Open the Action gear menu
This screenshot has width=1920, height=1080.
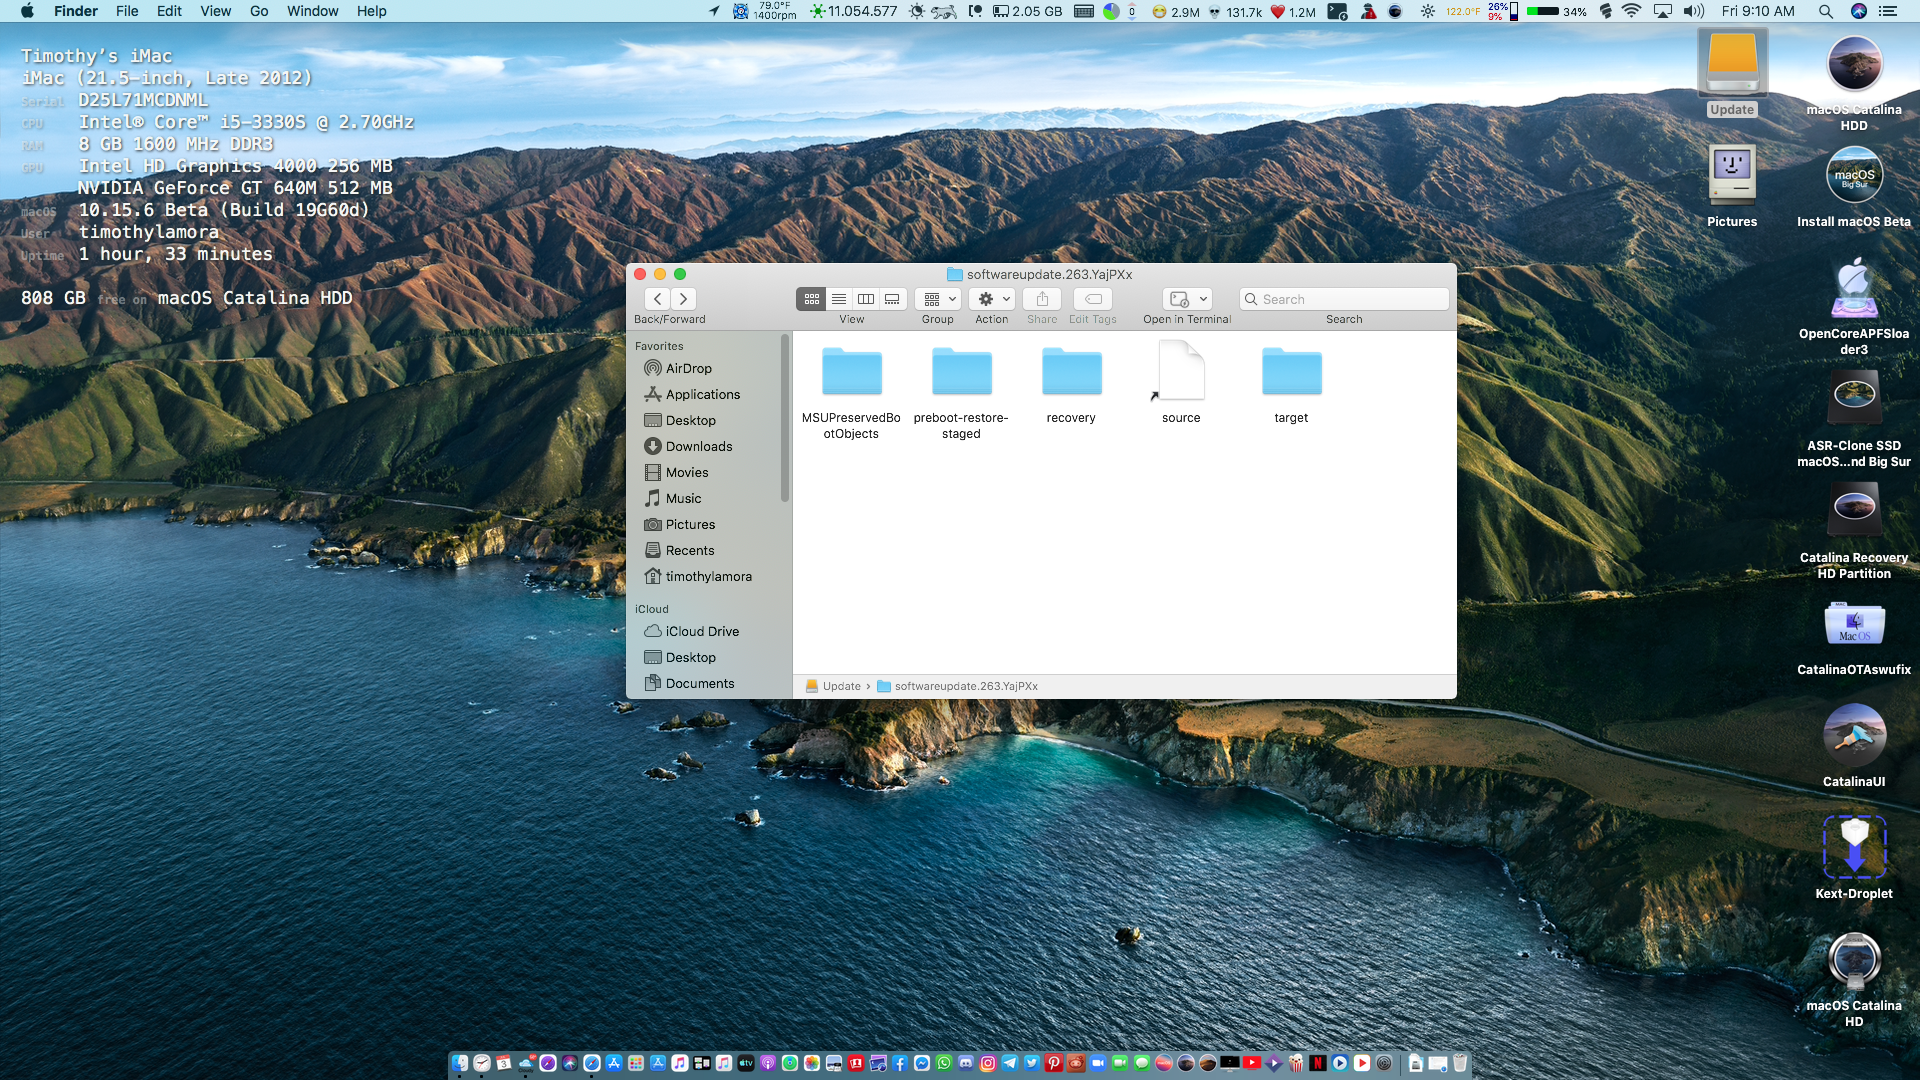point(993,299)
